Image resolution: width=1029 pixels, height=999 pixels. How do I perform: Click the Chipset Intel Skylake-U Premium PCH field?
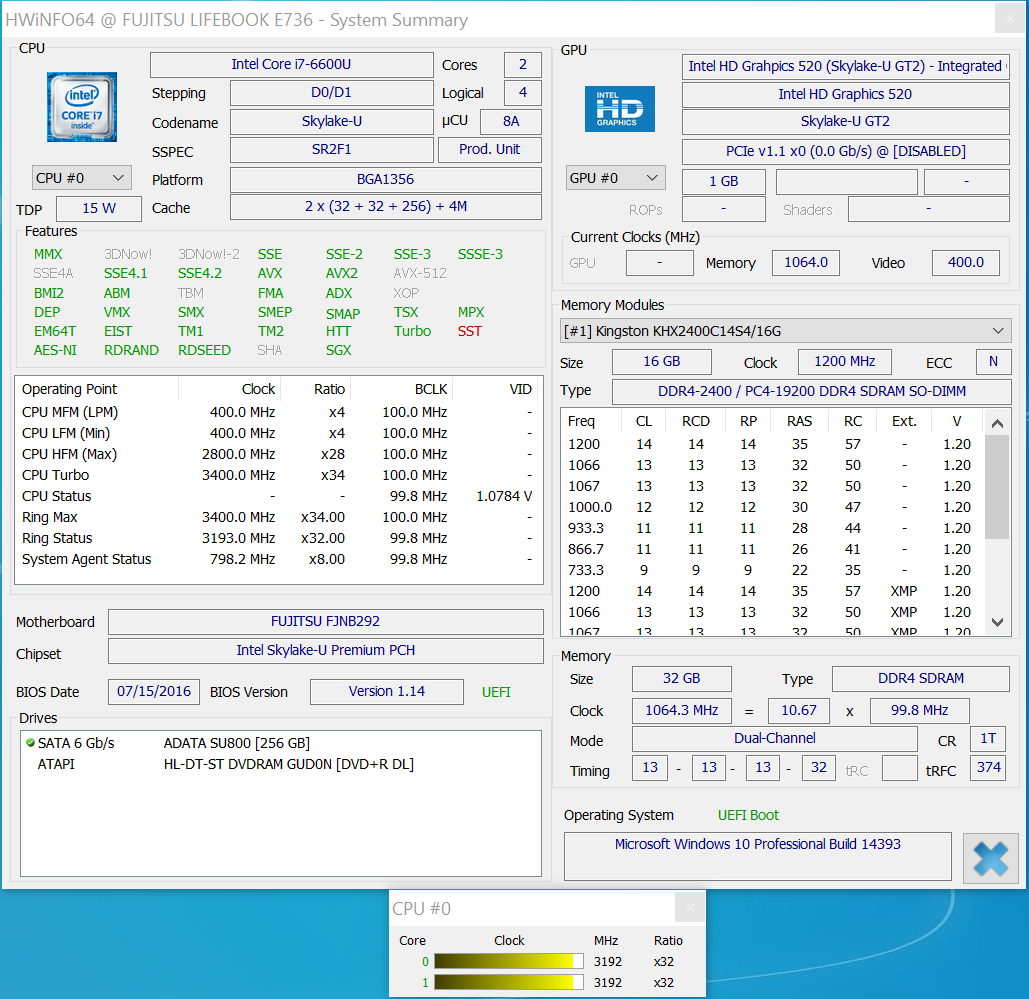coord(326,650)
